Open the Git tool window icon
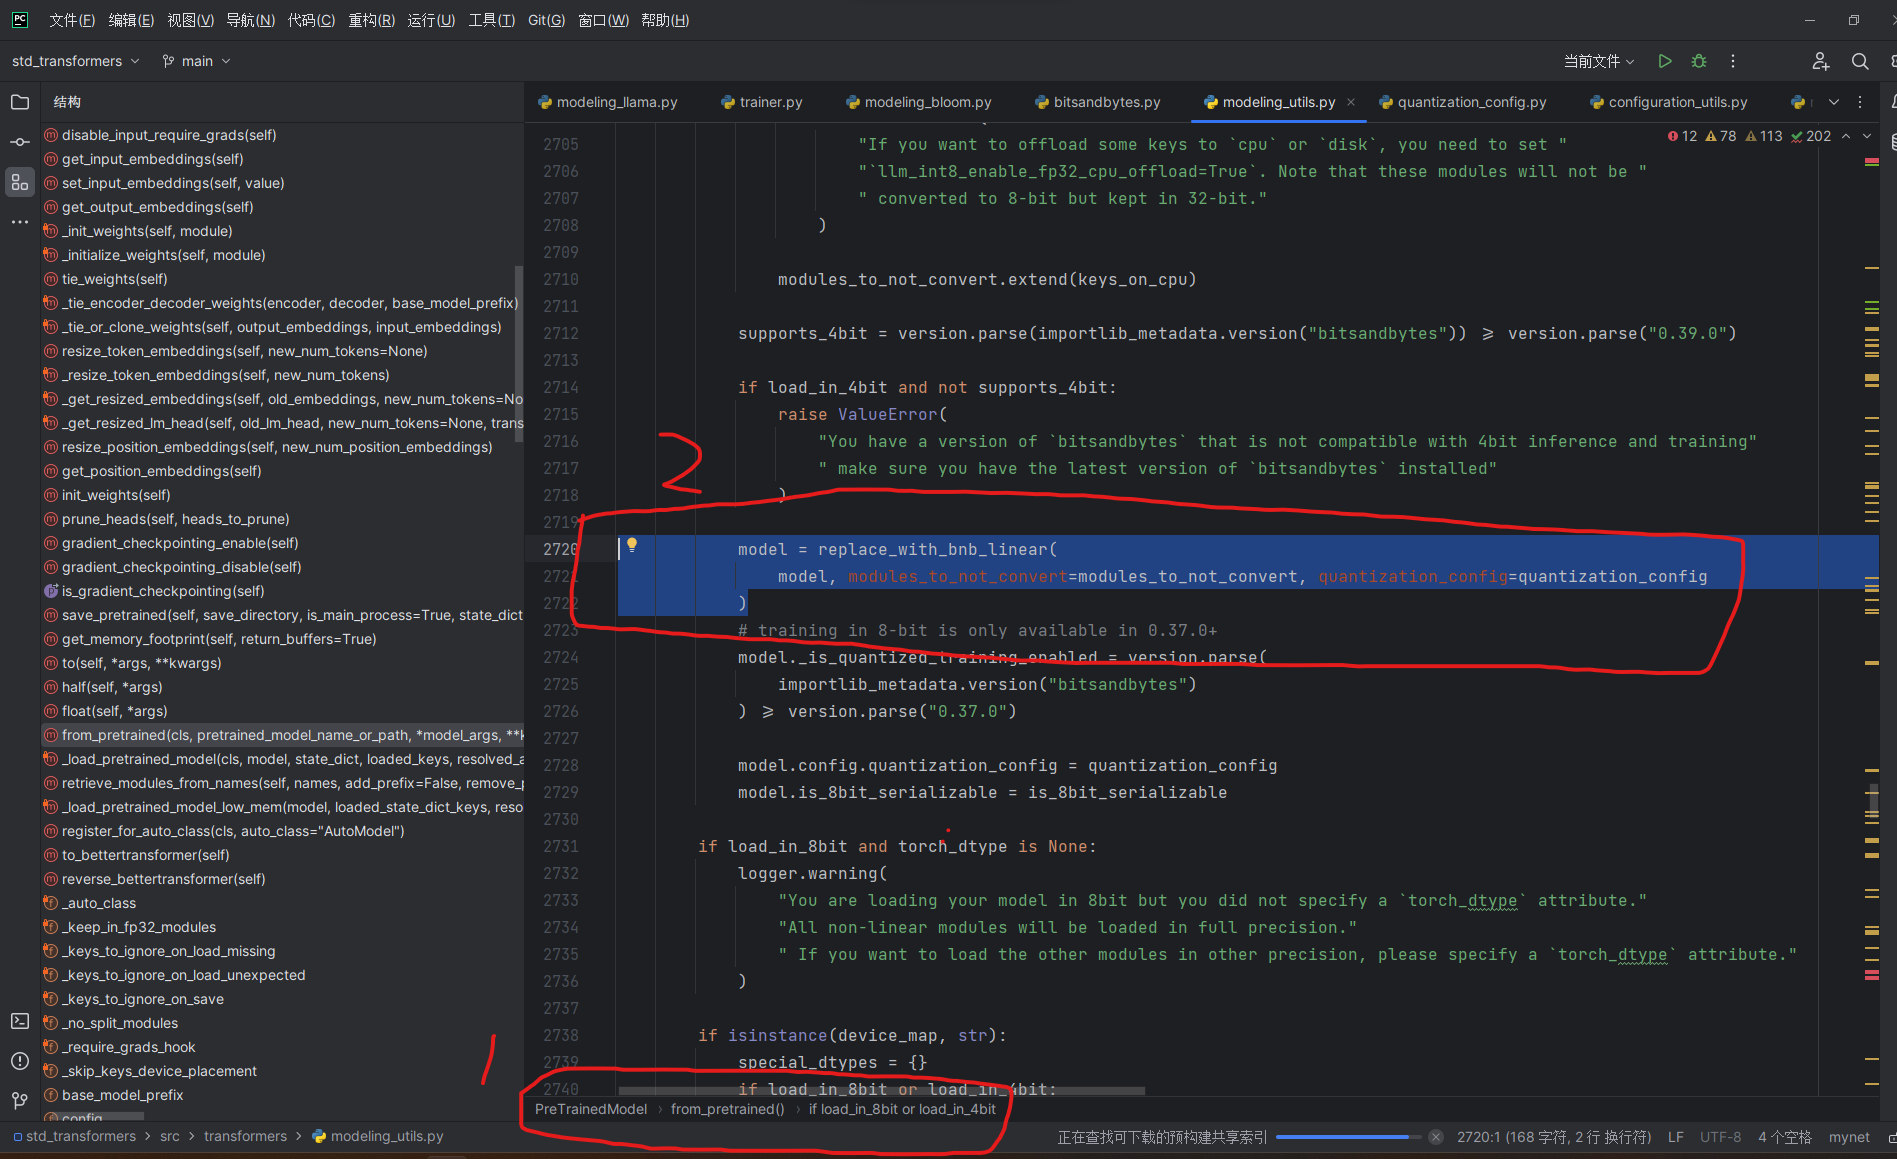The height and width of the screenshot is (1159, 1897). click(19, 1100)
